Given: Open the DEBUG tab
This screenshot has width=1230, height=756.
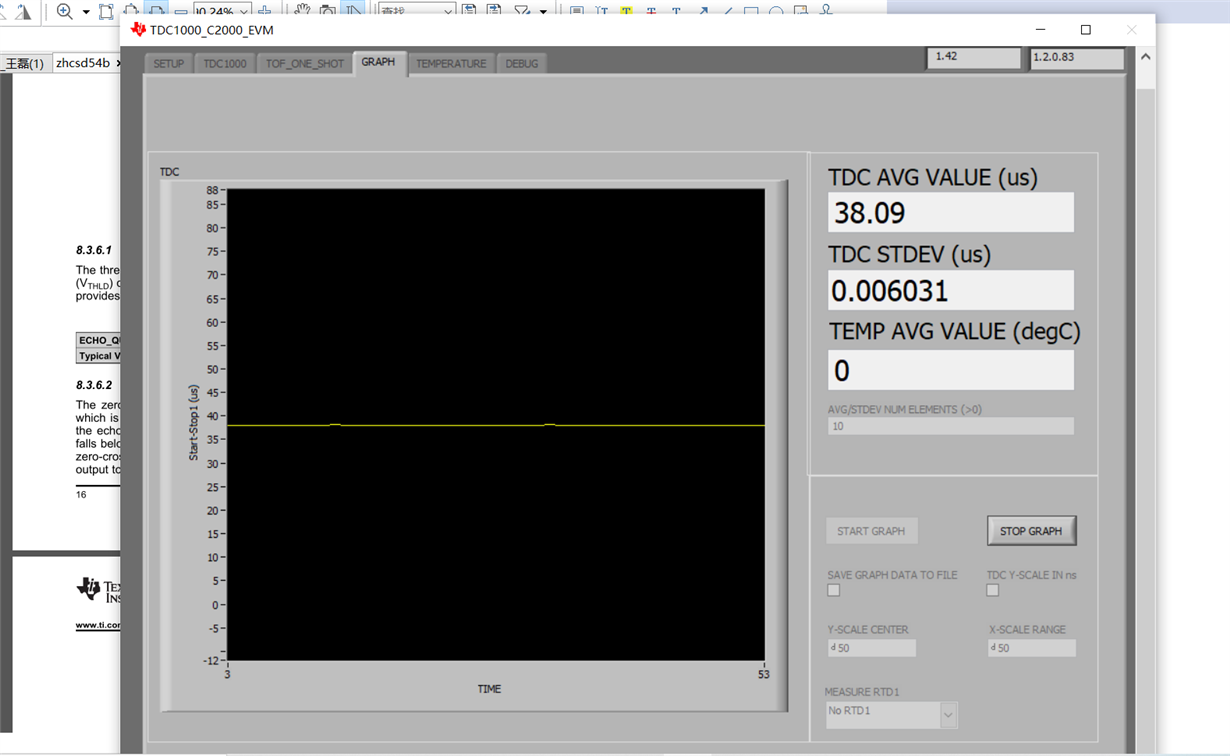Looking at the screenshot, I should 522,63.
